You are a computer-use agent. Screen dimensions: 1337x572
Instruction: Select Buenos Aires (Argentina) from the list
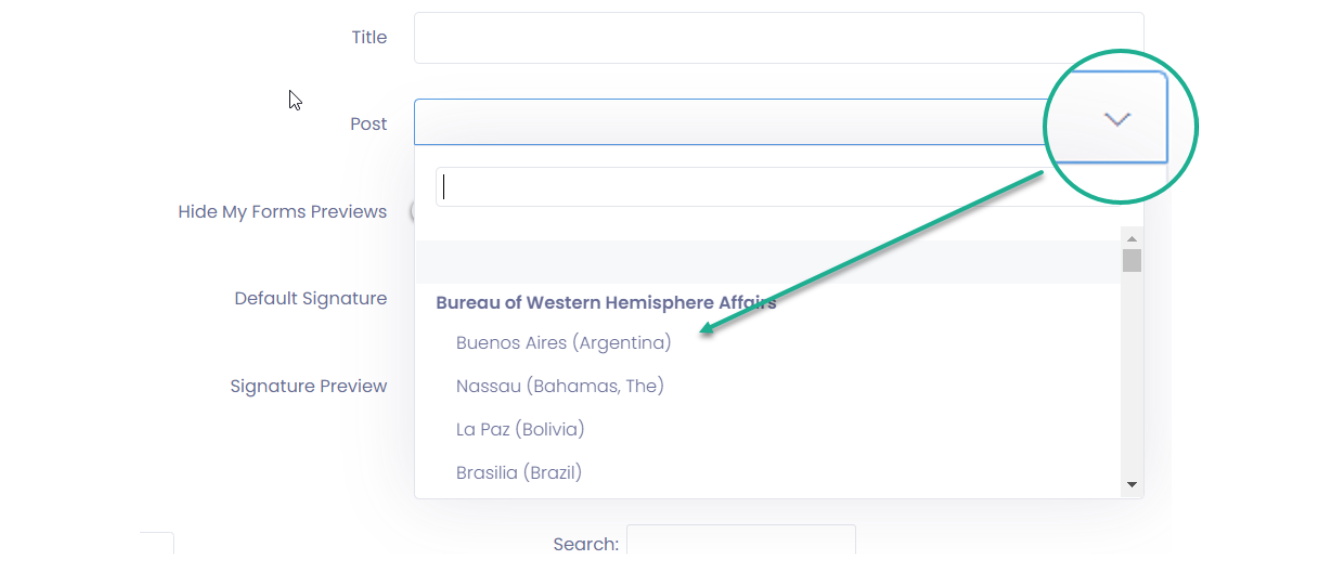564,343
